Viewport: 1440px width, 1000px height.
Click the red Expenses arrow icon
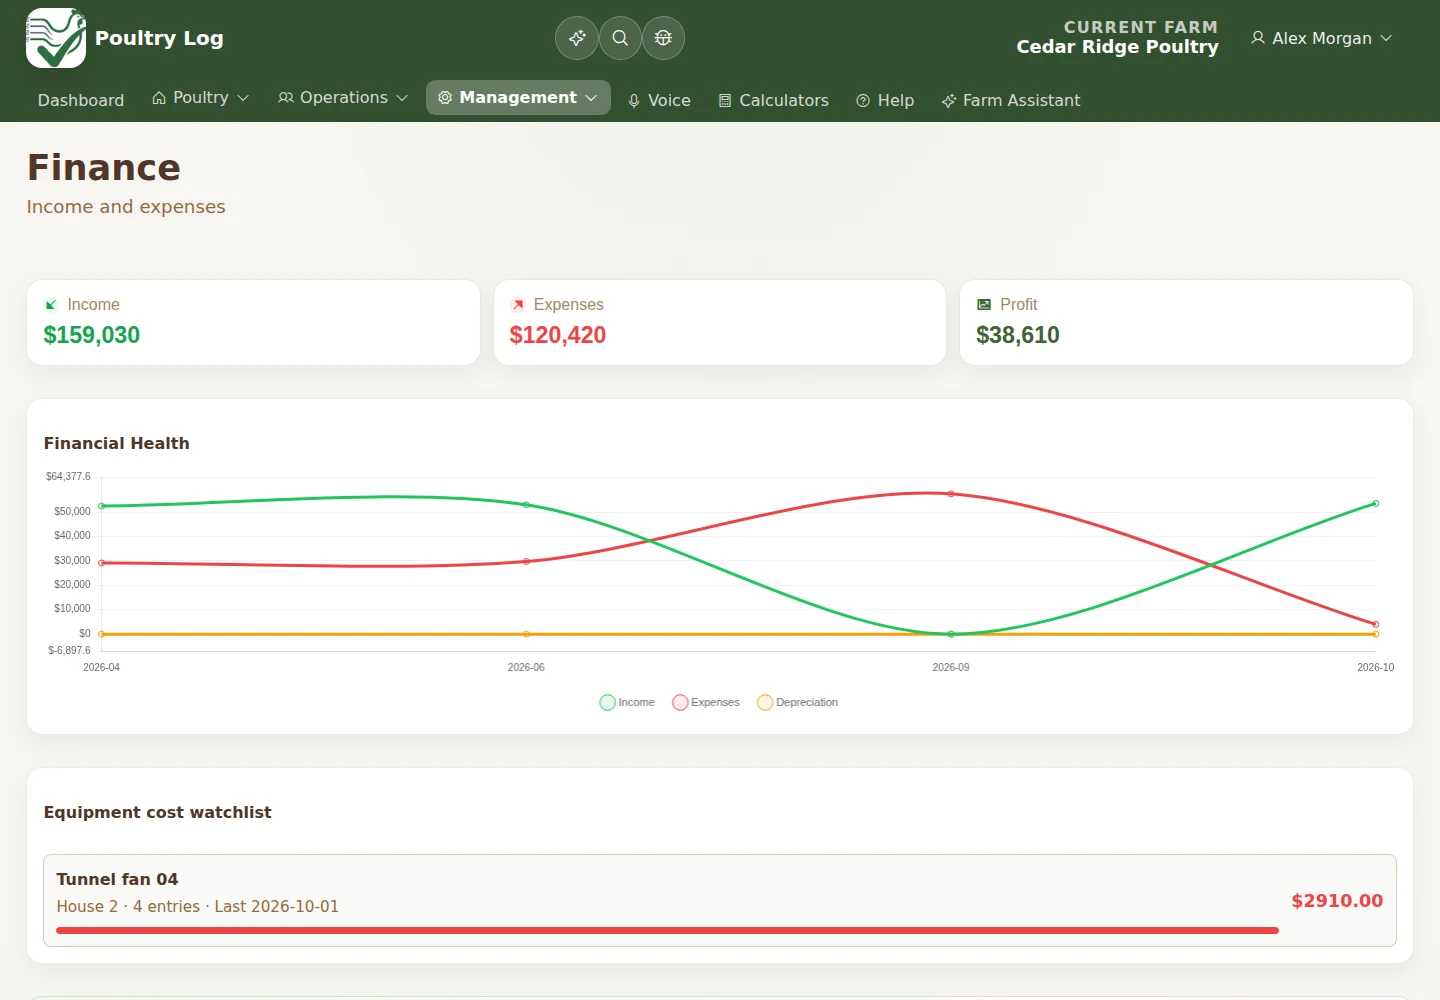click(x=518, y=305)
